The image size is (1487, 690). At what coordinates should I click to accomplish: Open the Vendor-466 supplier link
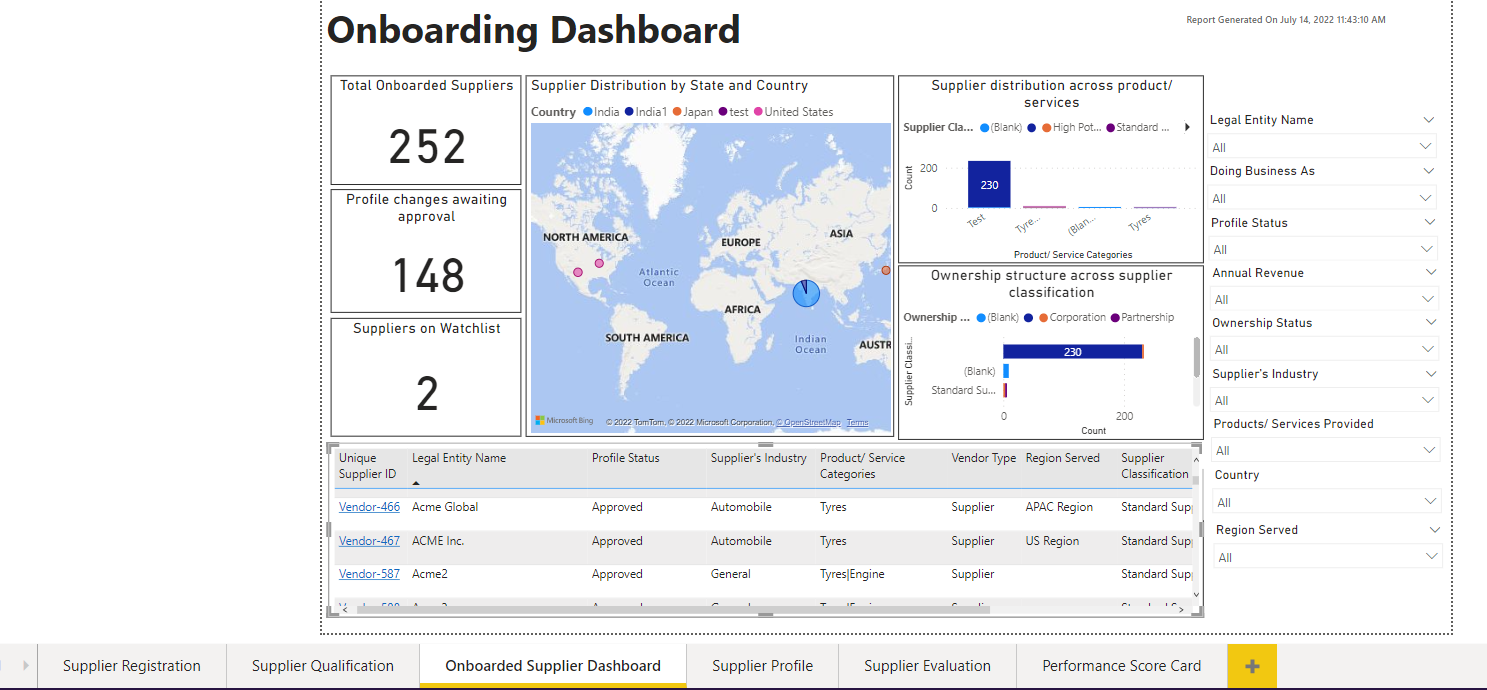click(x=369, y=507)
